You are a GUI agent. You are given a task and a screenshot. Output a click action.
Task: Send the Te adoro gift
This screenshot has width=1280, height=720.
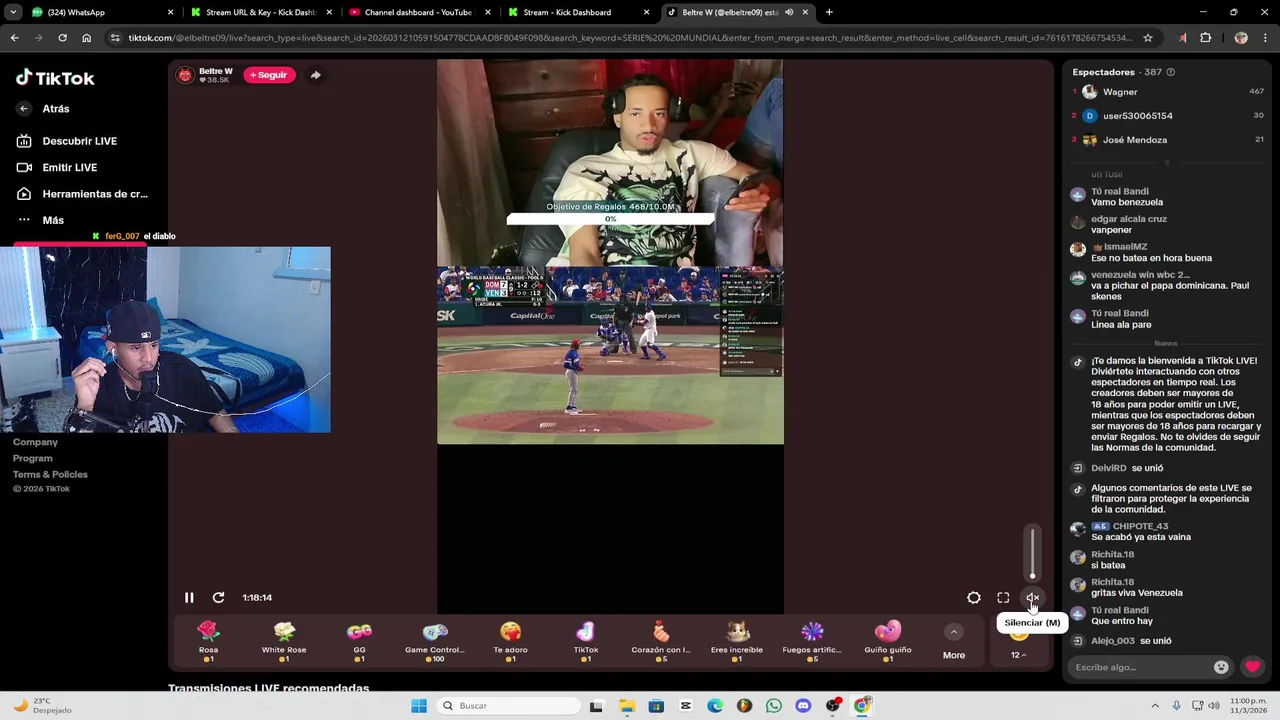point(510,641)
